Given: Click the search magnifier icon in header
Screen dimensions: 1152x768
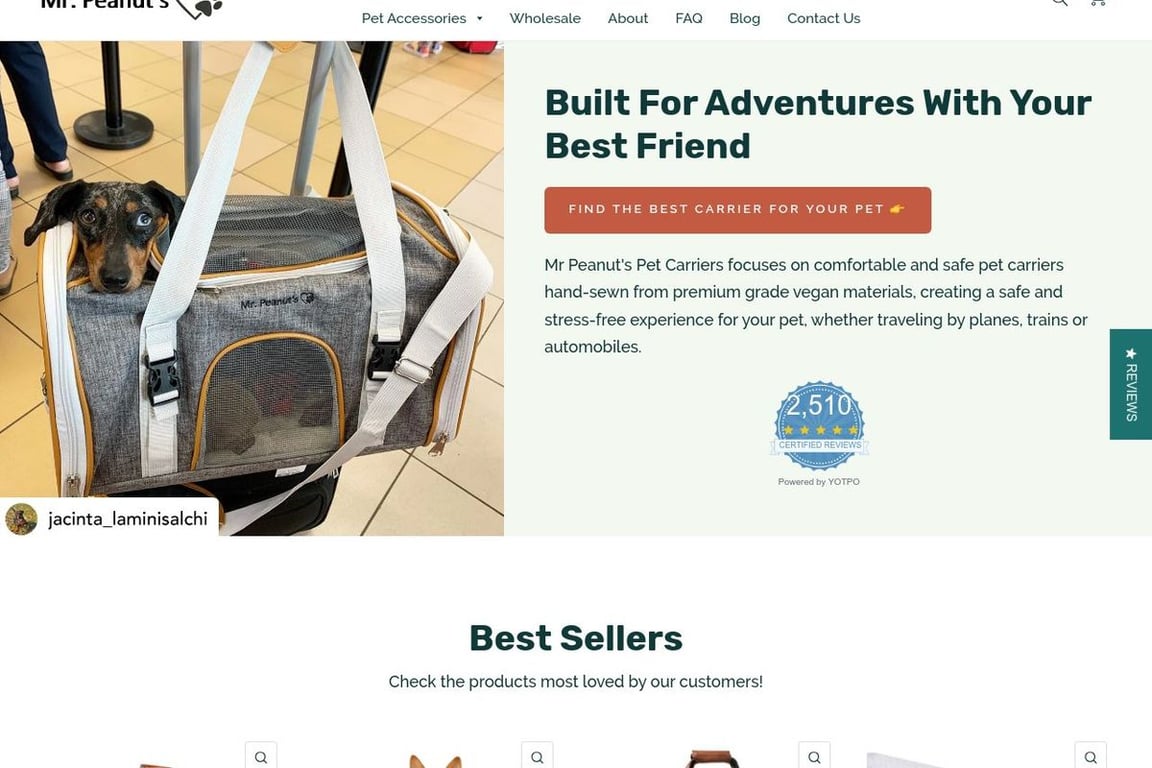Looking at the screenshot, I should 1059,2.
